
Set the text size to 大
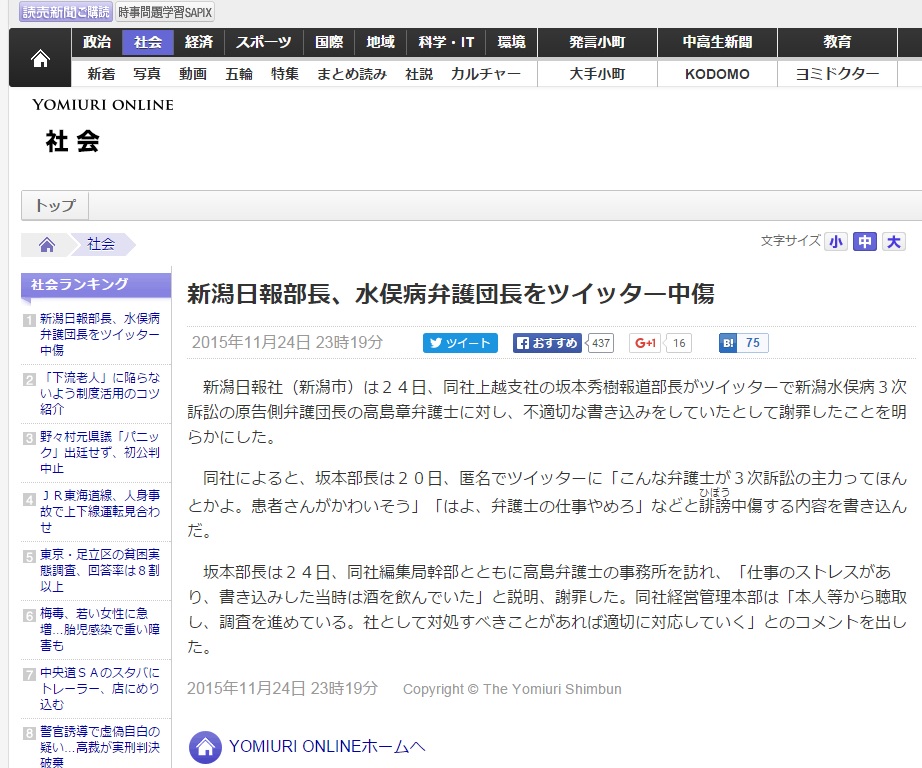pyautogui.click(x=894, y=242)
